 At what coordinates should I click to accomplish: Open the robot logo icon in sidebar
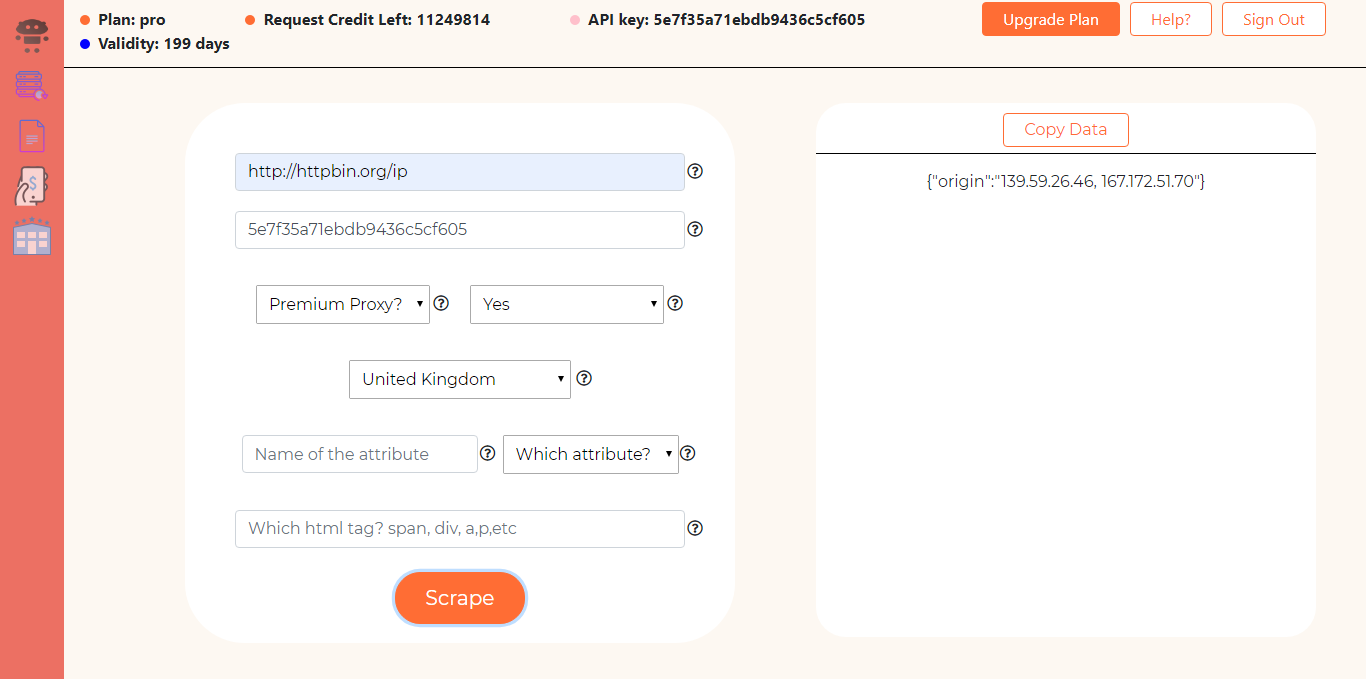32,35
